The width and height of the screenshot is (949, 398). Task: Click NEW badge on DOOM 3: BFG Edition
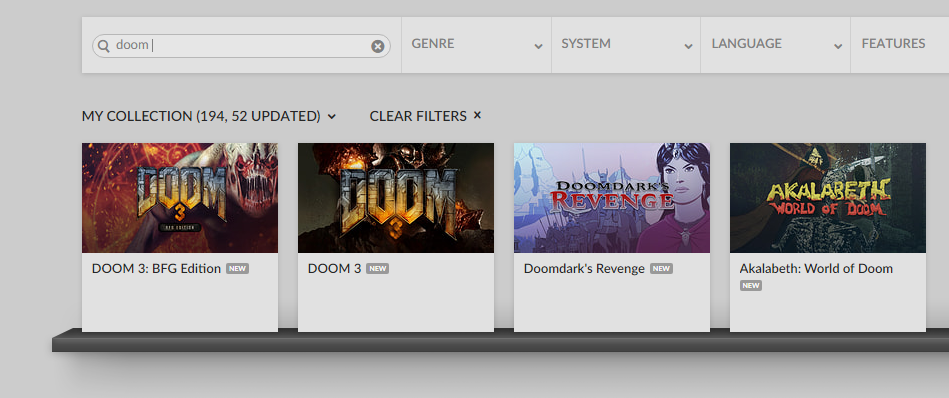coord(237,269)
